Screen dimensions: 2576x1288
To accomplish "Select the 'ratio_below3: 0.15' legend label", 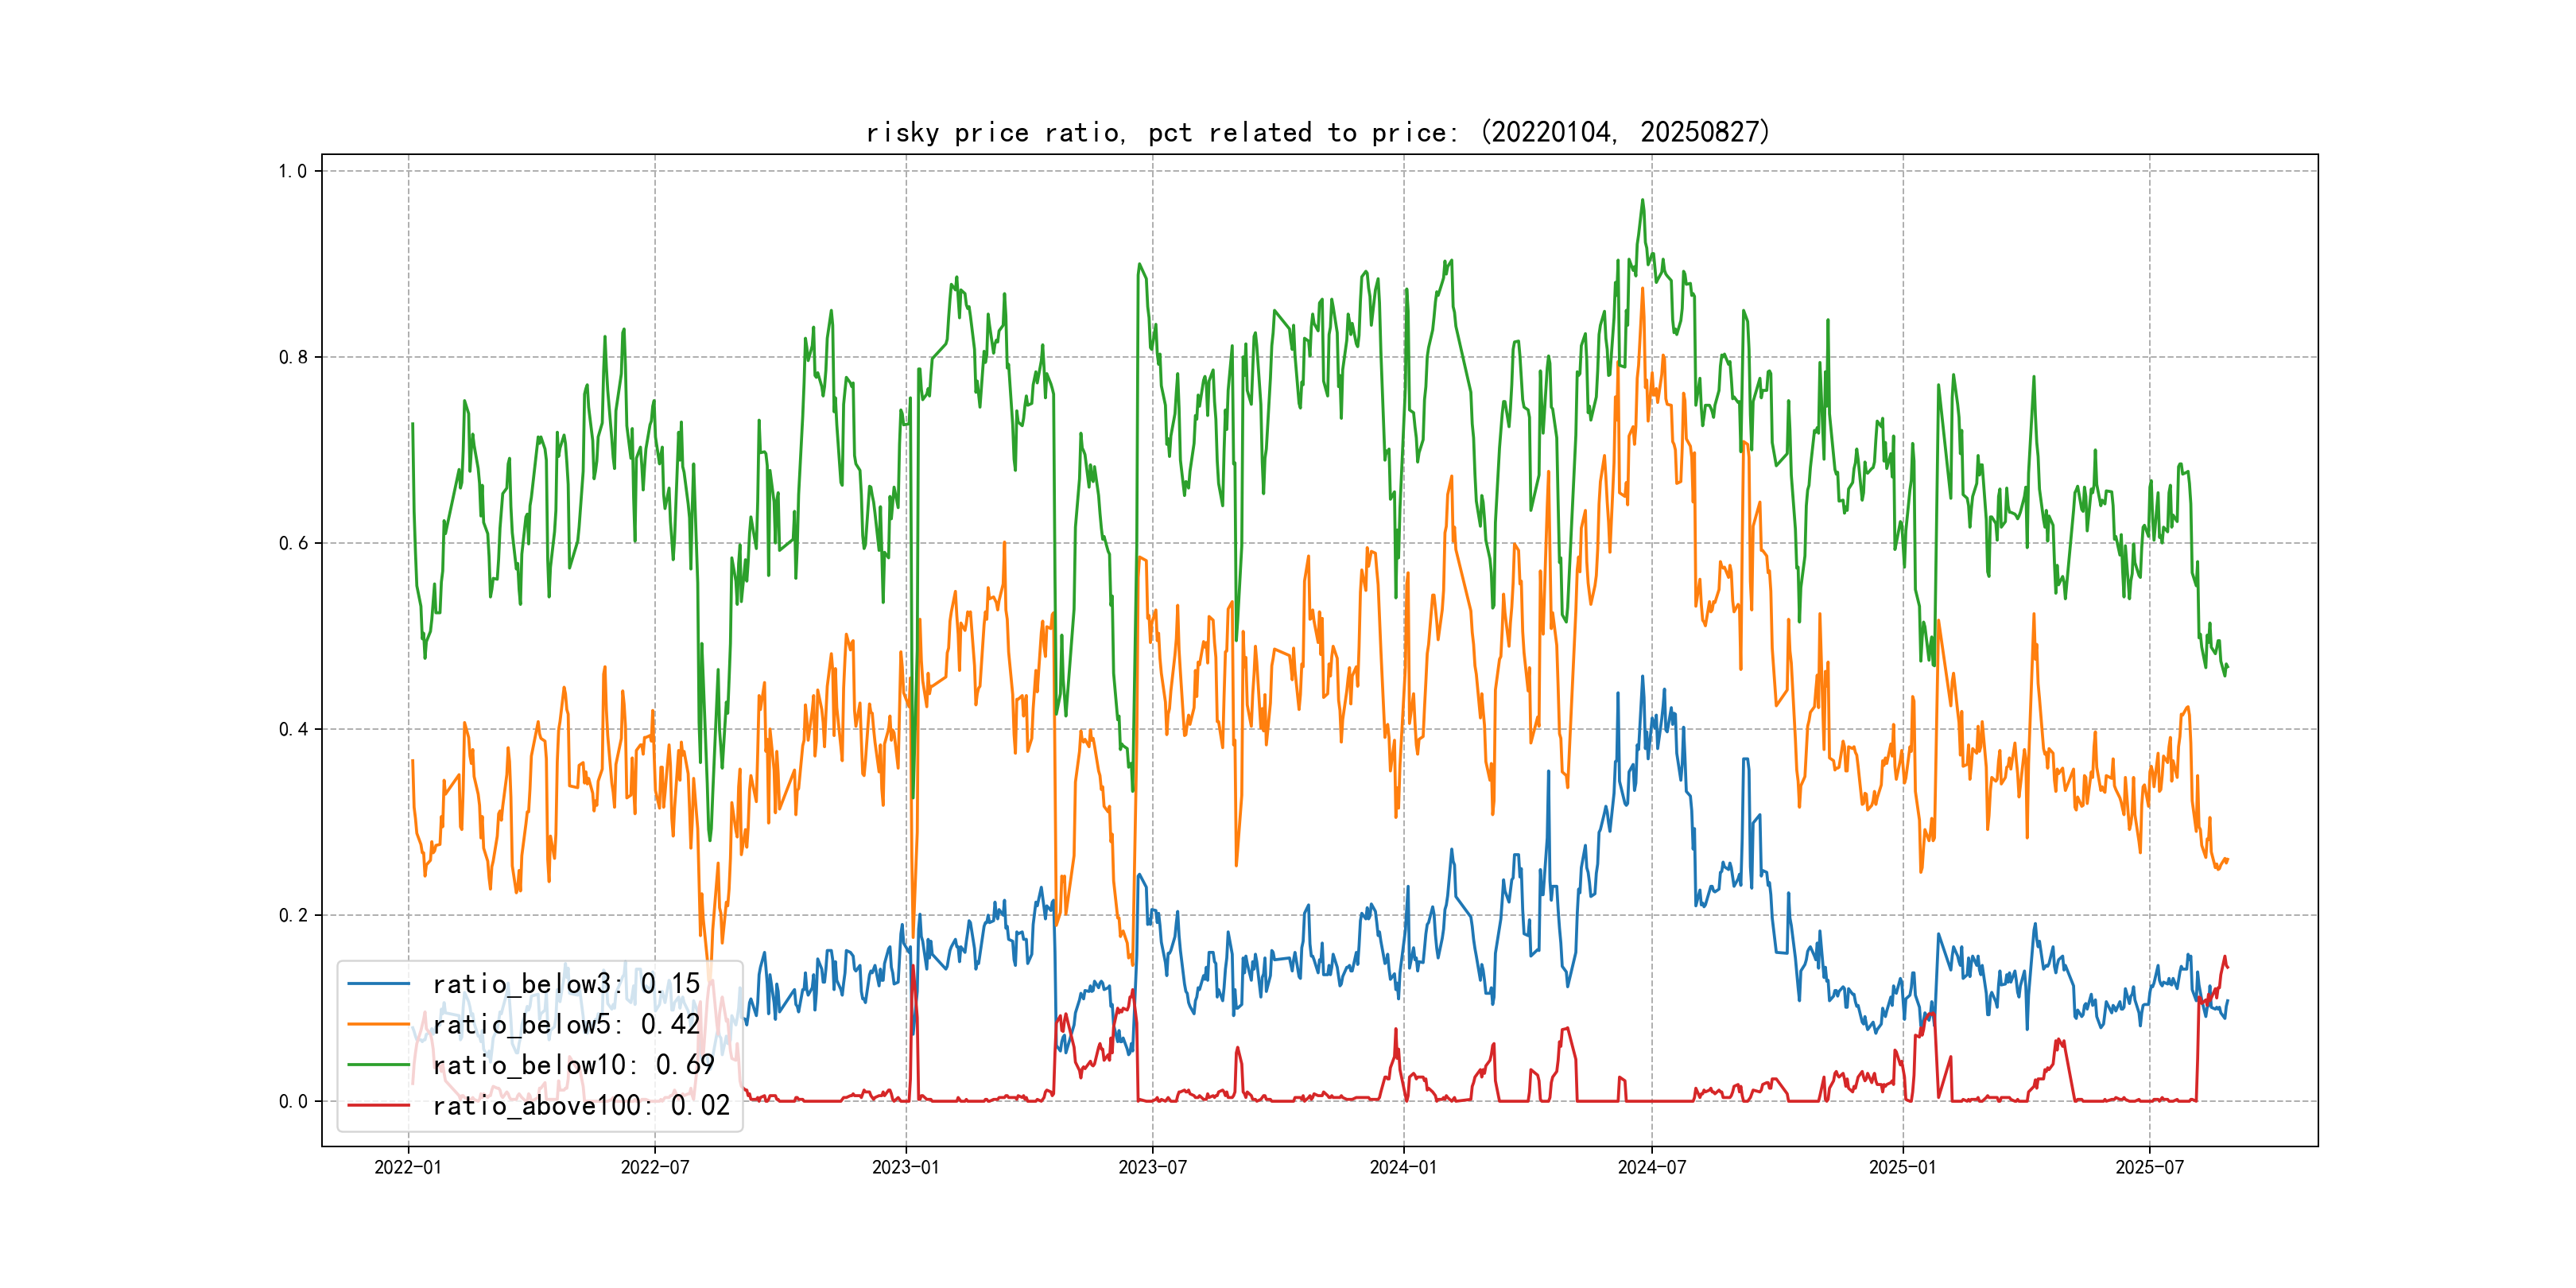I will [x=566, y=984].
